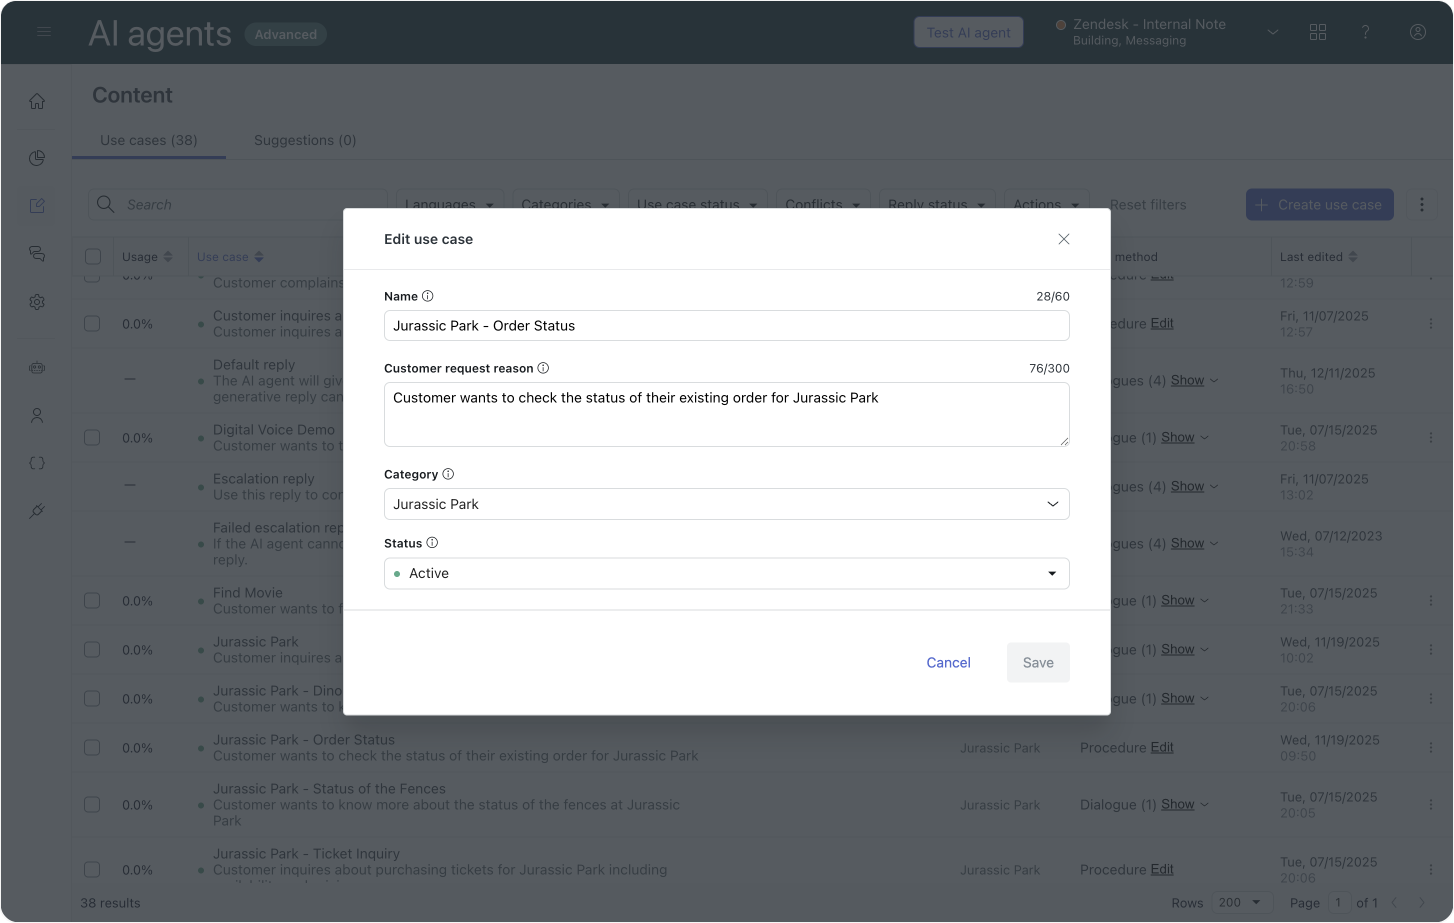Click the Name field info icon
Viewport: 1454px width, 923px height.
pyautogui.click(x=428, y=296)
